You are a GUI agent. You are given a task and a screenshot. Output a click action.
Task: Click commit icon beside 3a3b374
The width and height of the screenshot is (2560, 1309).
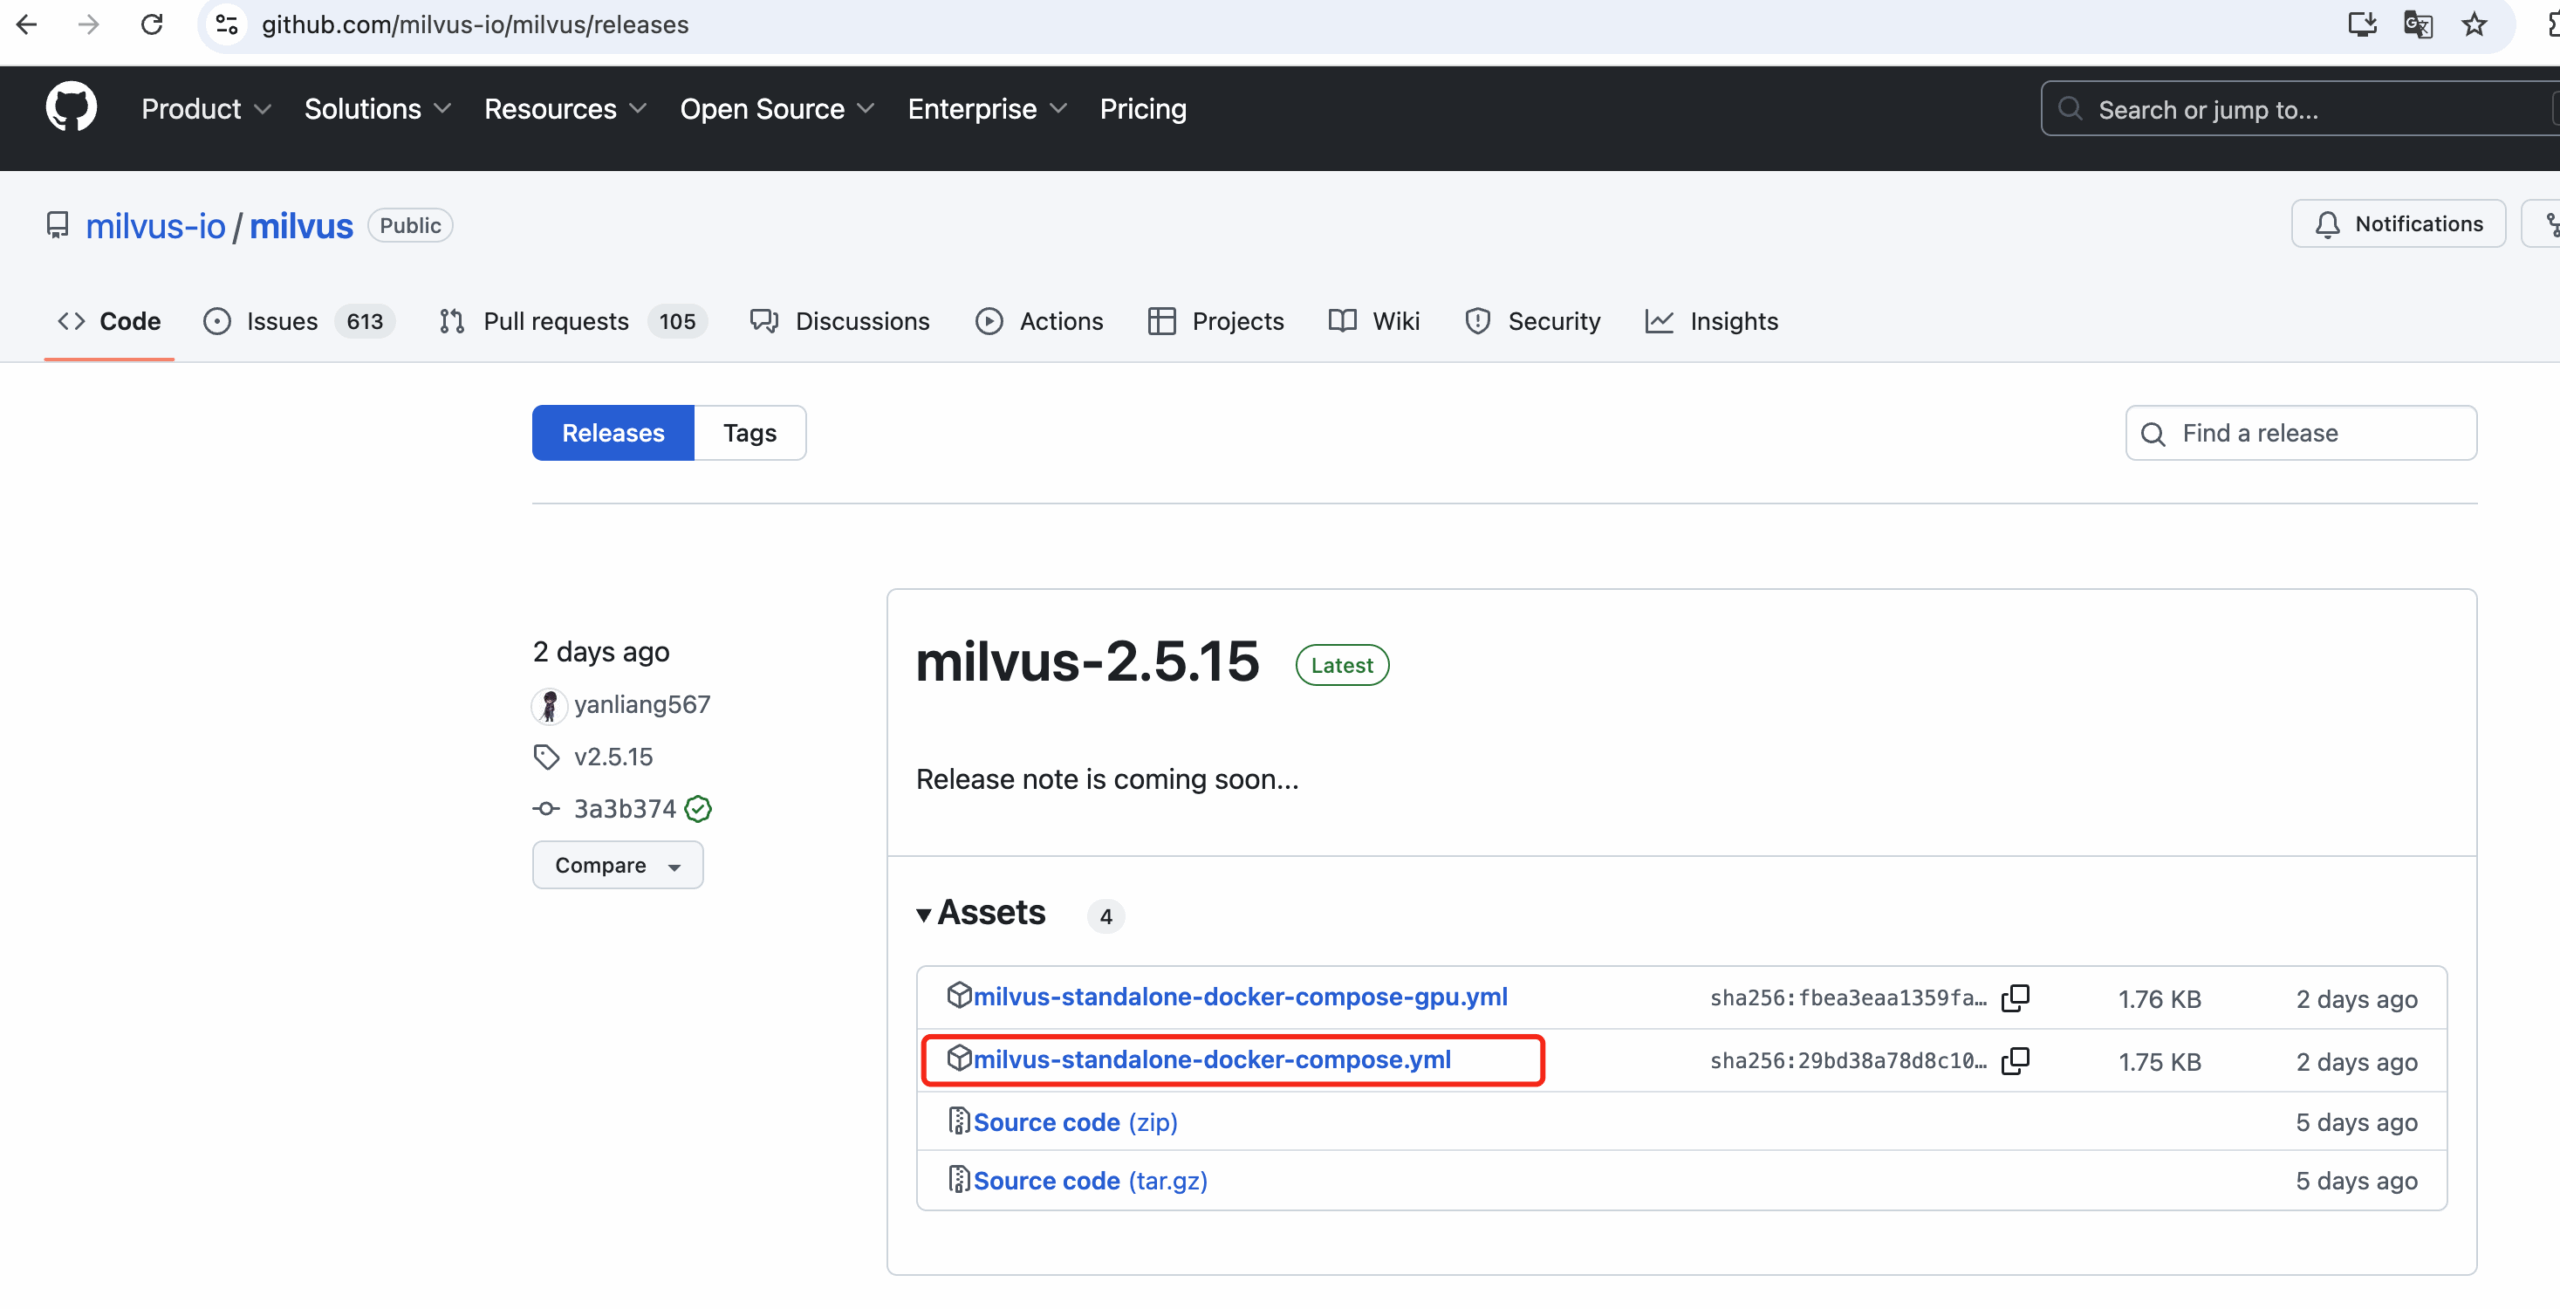point(546,809)
